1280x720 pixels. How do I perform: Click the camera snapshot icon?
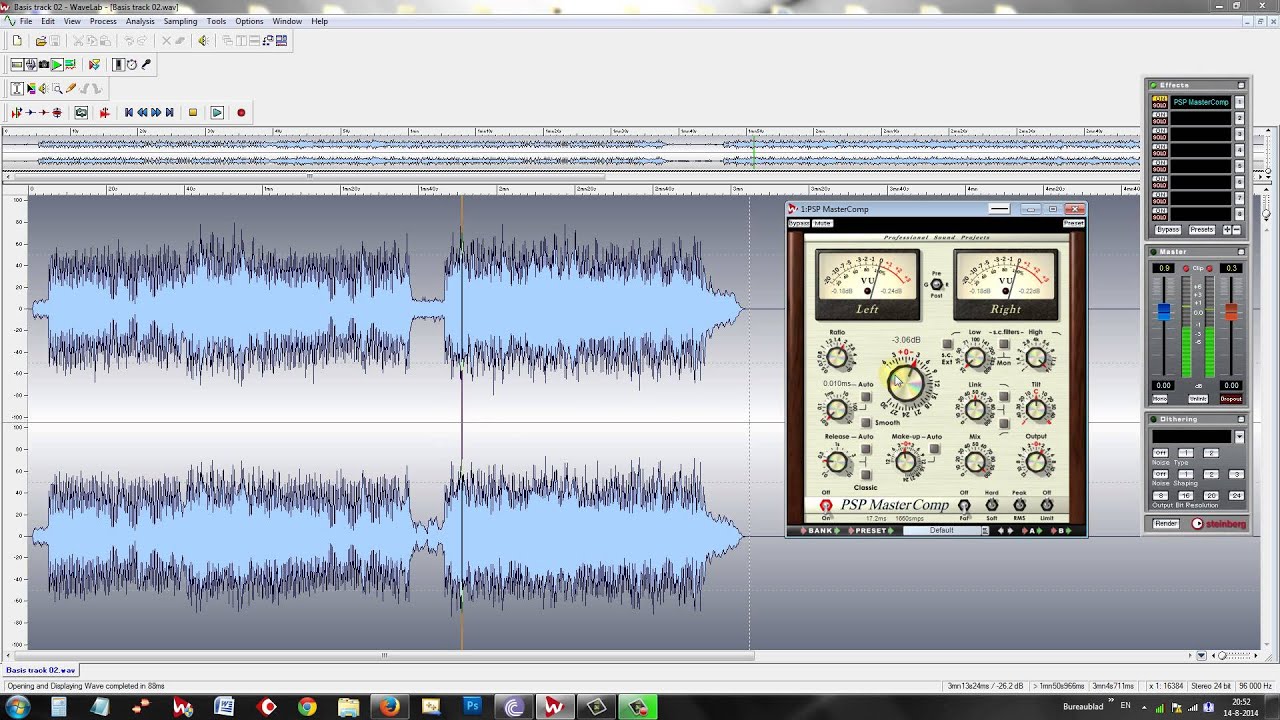coord(44,65)
